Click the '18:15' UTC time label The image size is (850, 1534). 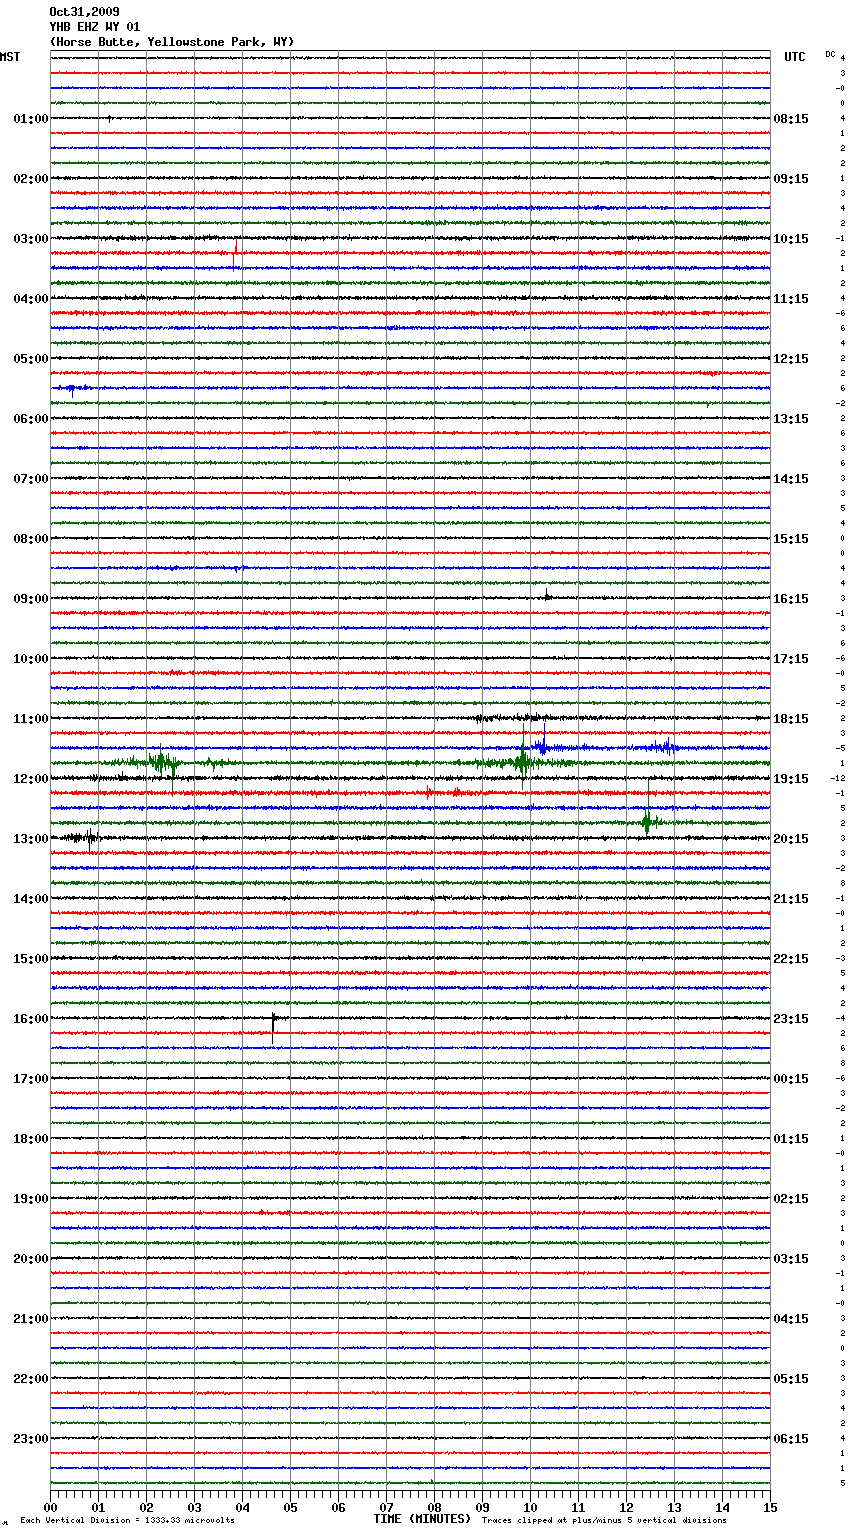pos(791,719)
